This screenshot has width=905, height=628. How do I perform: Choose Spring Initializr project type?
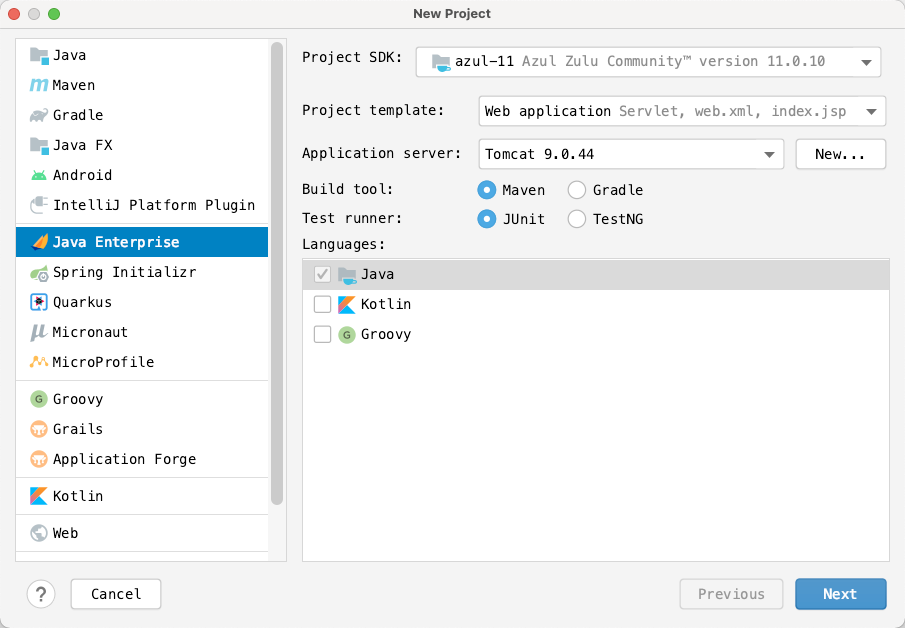(x=142, y=272)
